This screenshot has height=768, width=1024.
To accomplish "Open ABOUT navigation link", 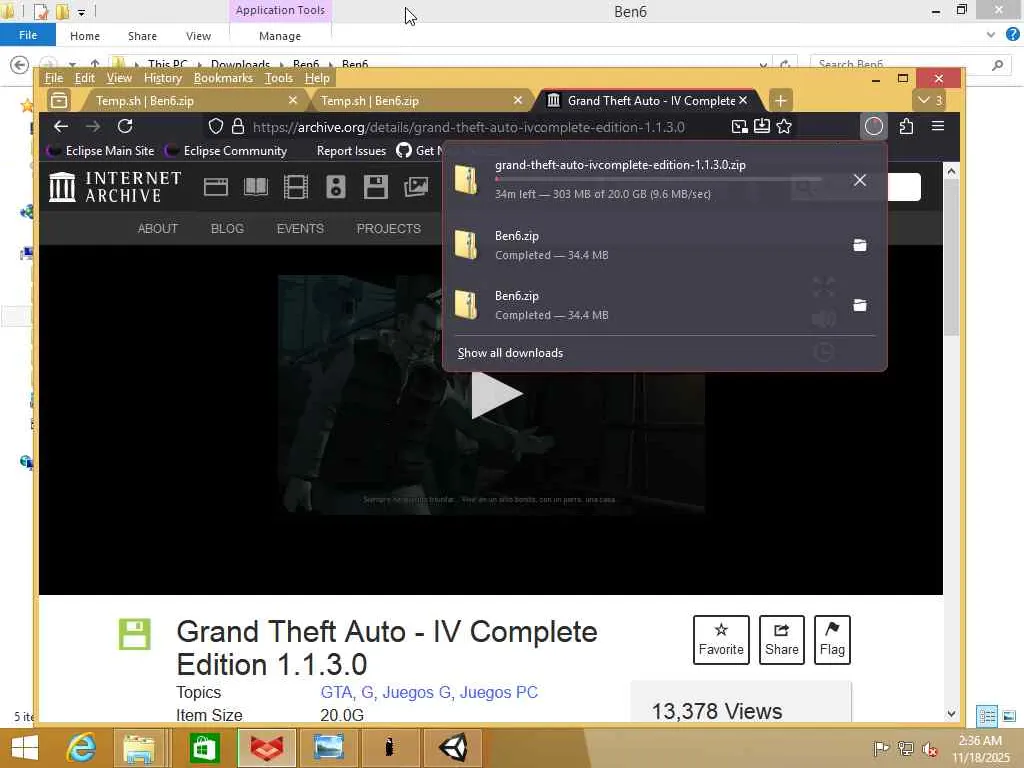I will click(157, 229).
